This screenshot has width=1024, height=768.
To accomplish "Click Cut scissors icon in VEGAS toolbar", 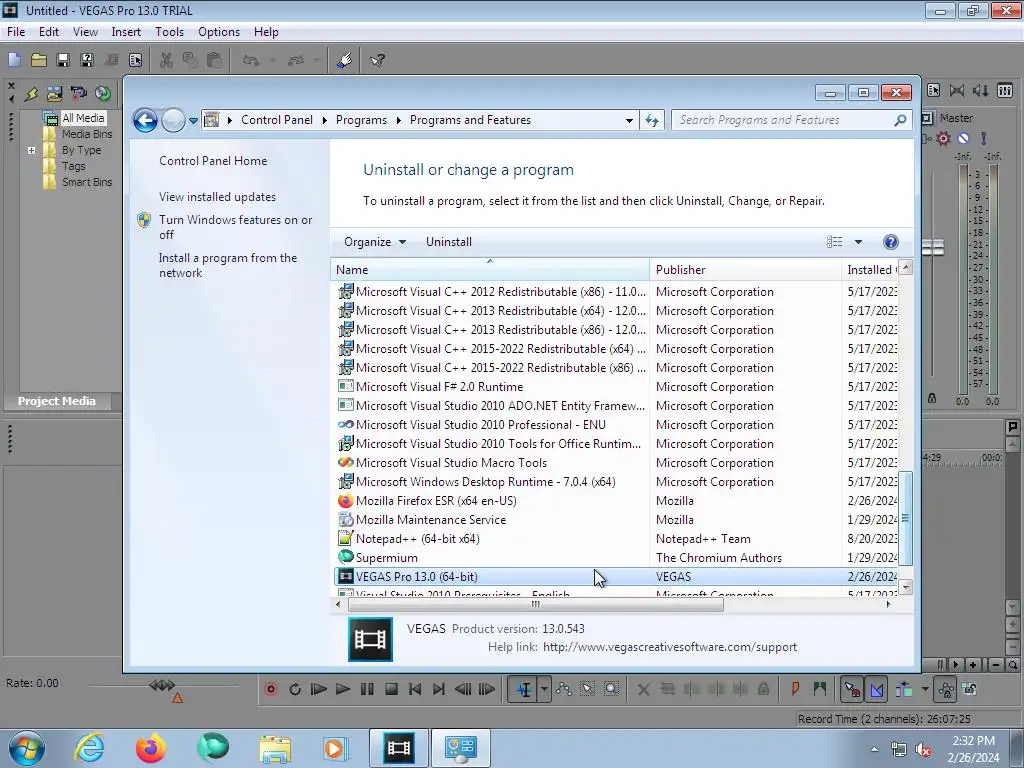I will pyautogui.click(x=166, y=60).
